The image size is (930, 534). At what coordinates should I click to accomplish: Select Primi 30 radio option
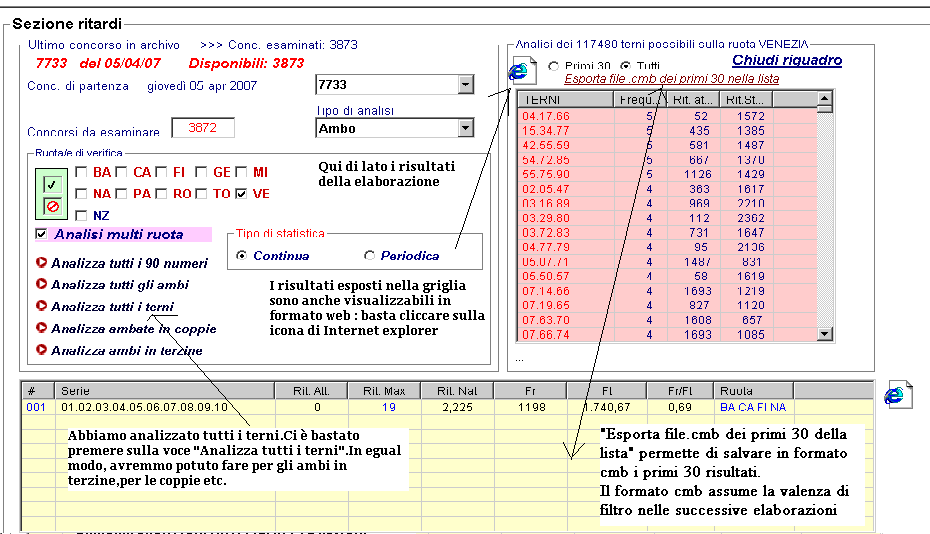(x=553, y=66)
